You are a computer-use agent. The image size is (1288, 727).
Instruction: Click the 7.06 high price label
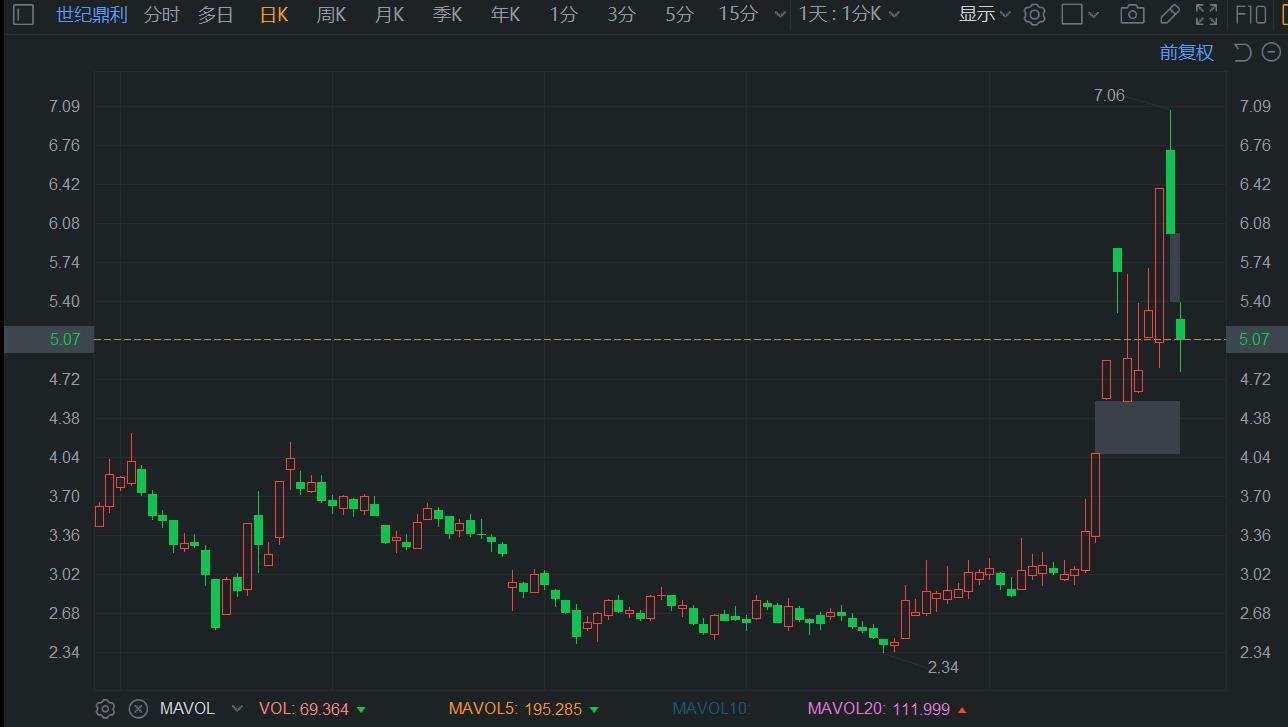point(1109,96)
